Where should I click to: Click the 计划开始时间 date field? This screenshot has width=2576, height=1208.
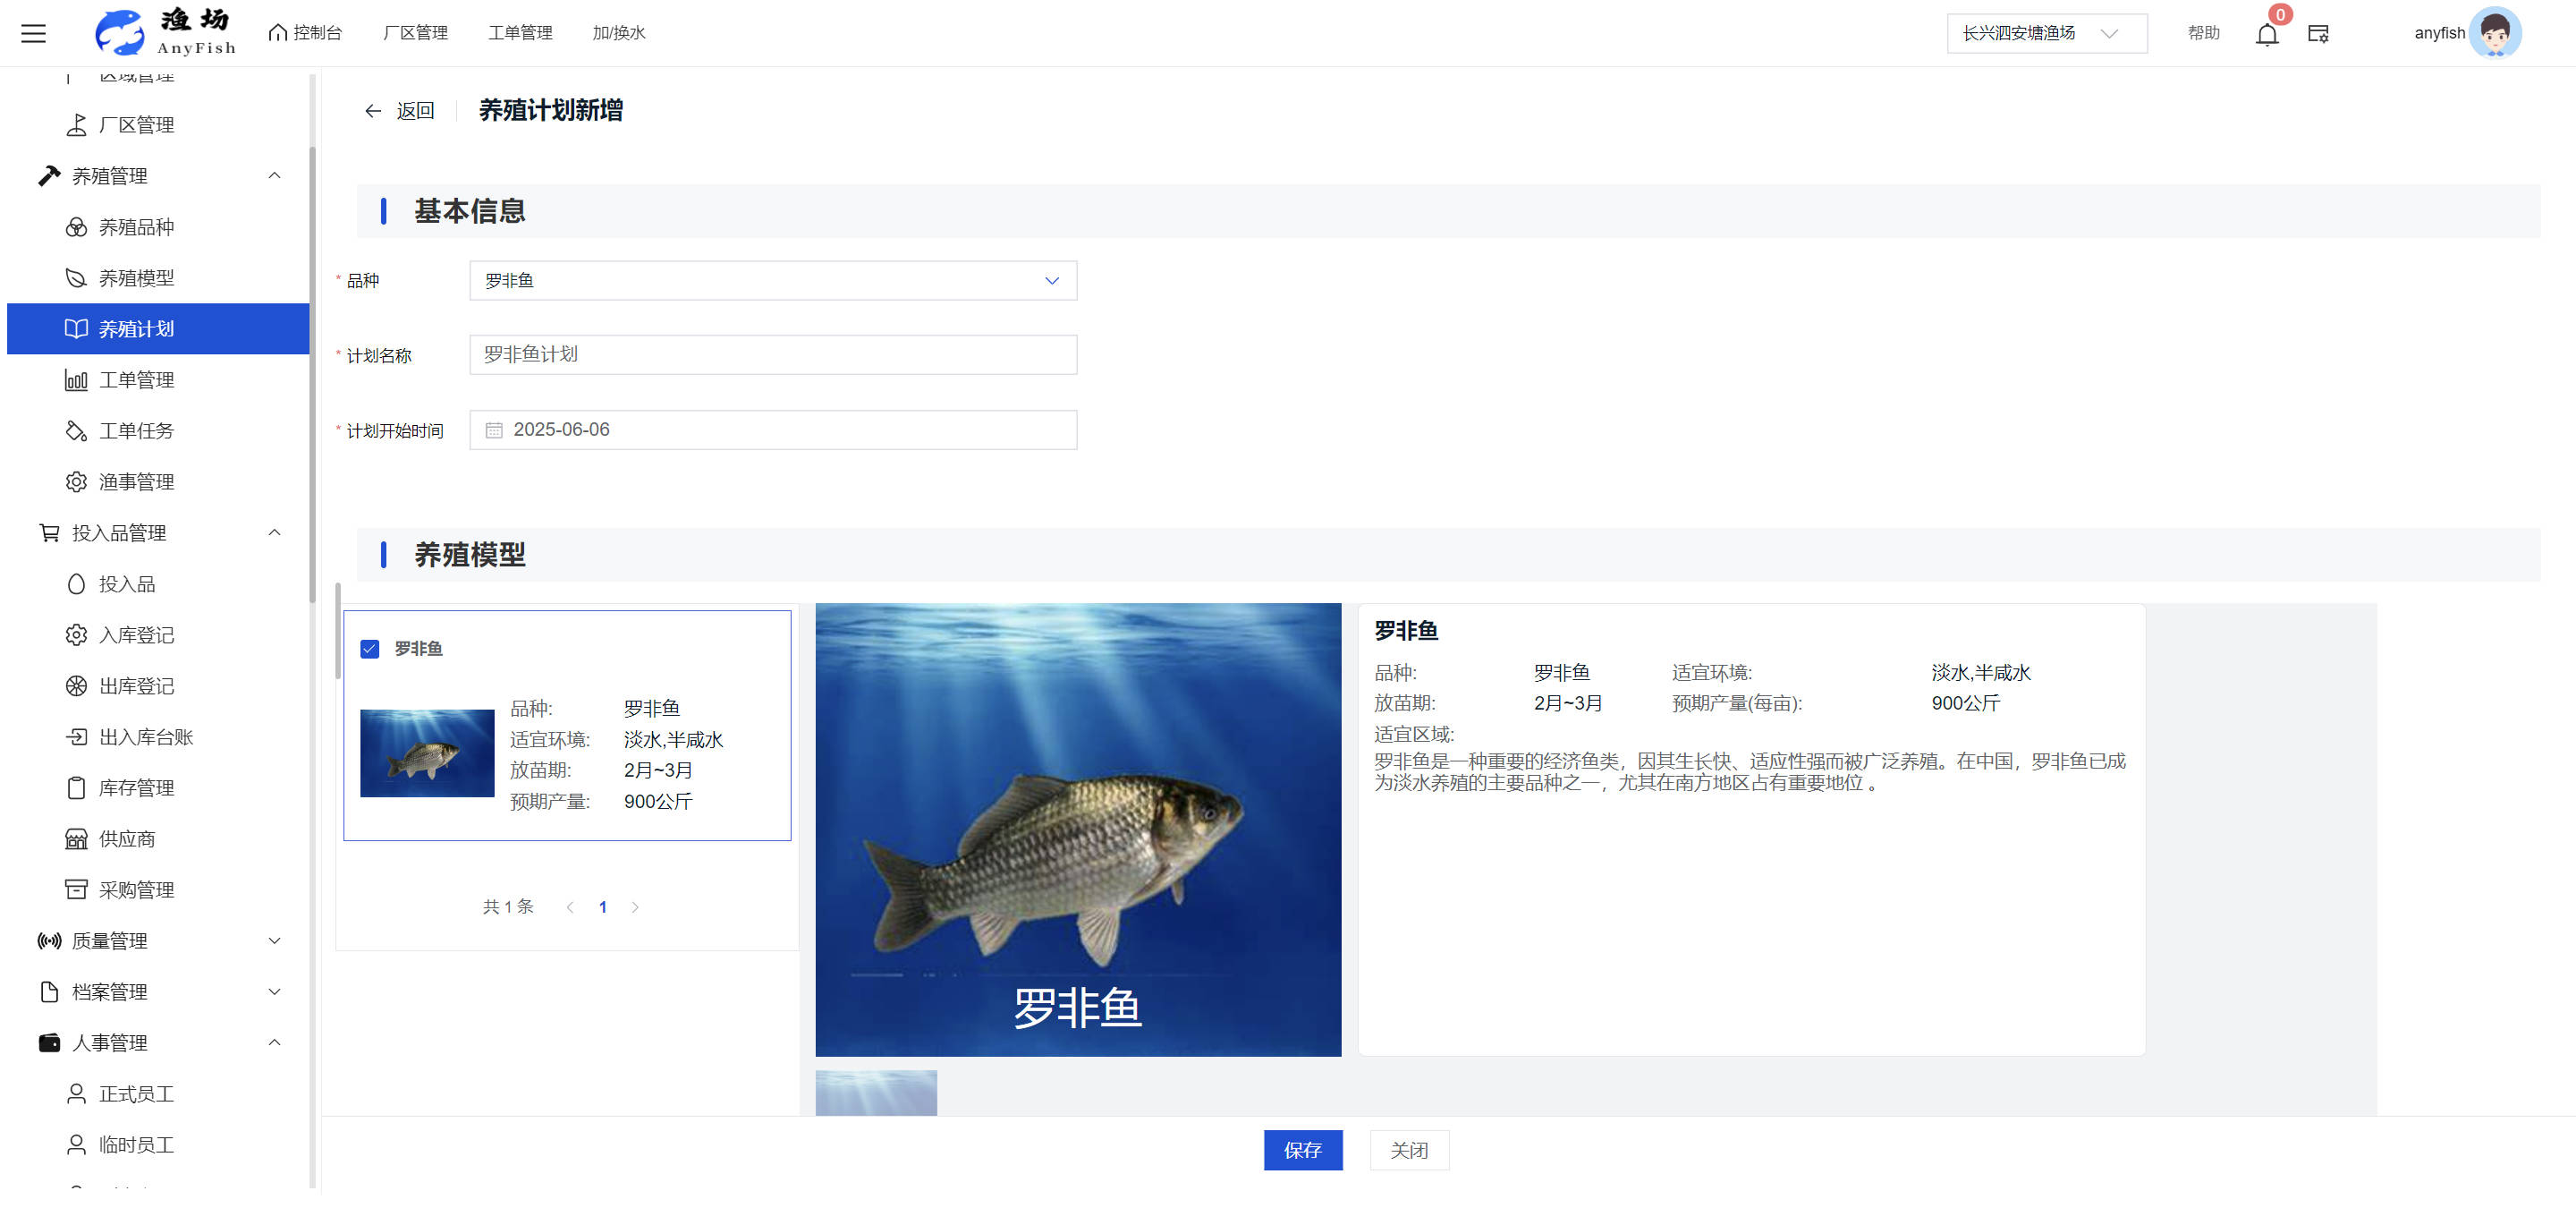[772, 430]
